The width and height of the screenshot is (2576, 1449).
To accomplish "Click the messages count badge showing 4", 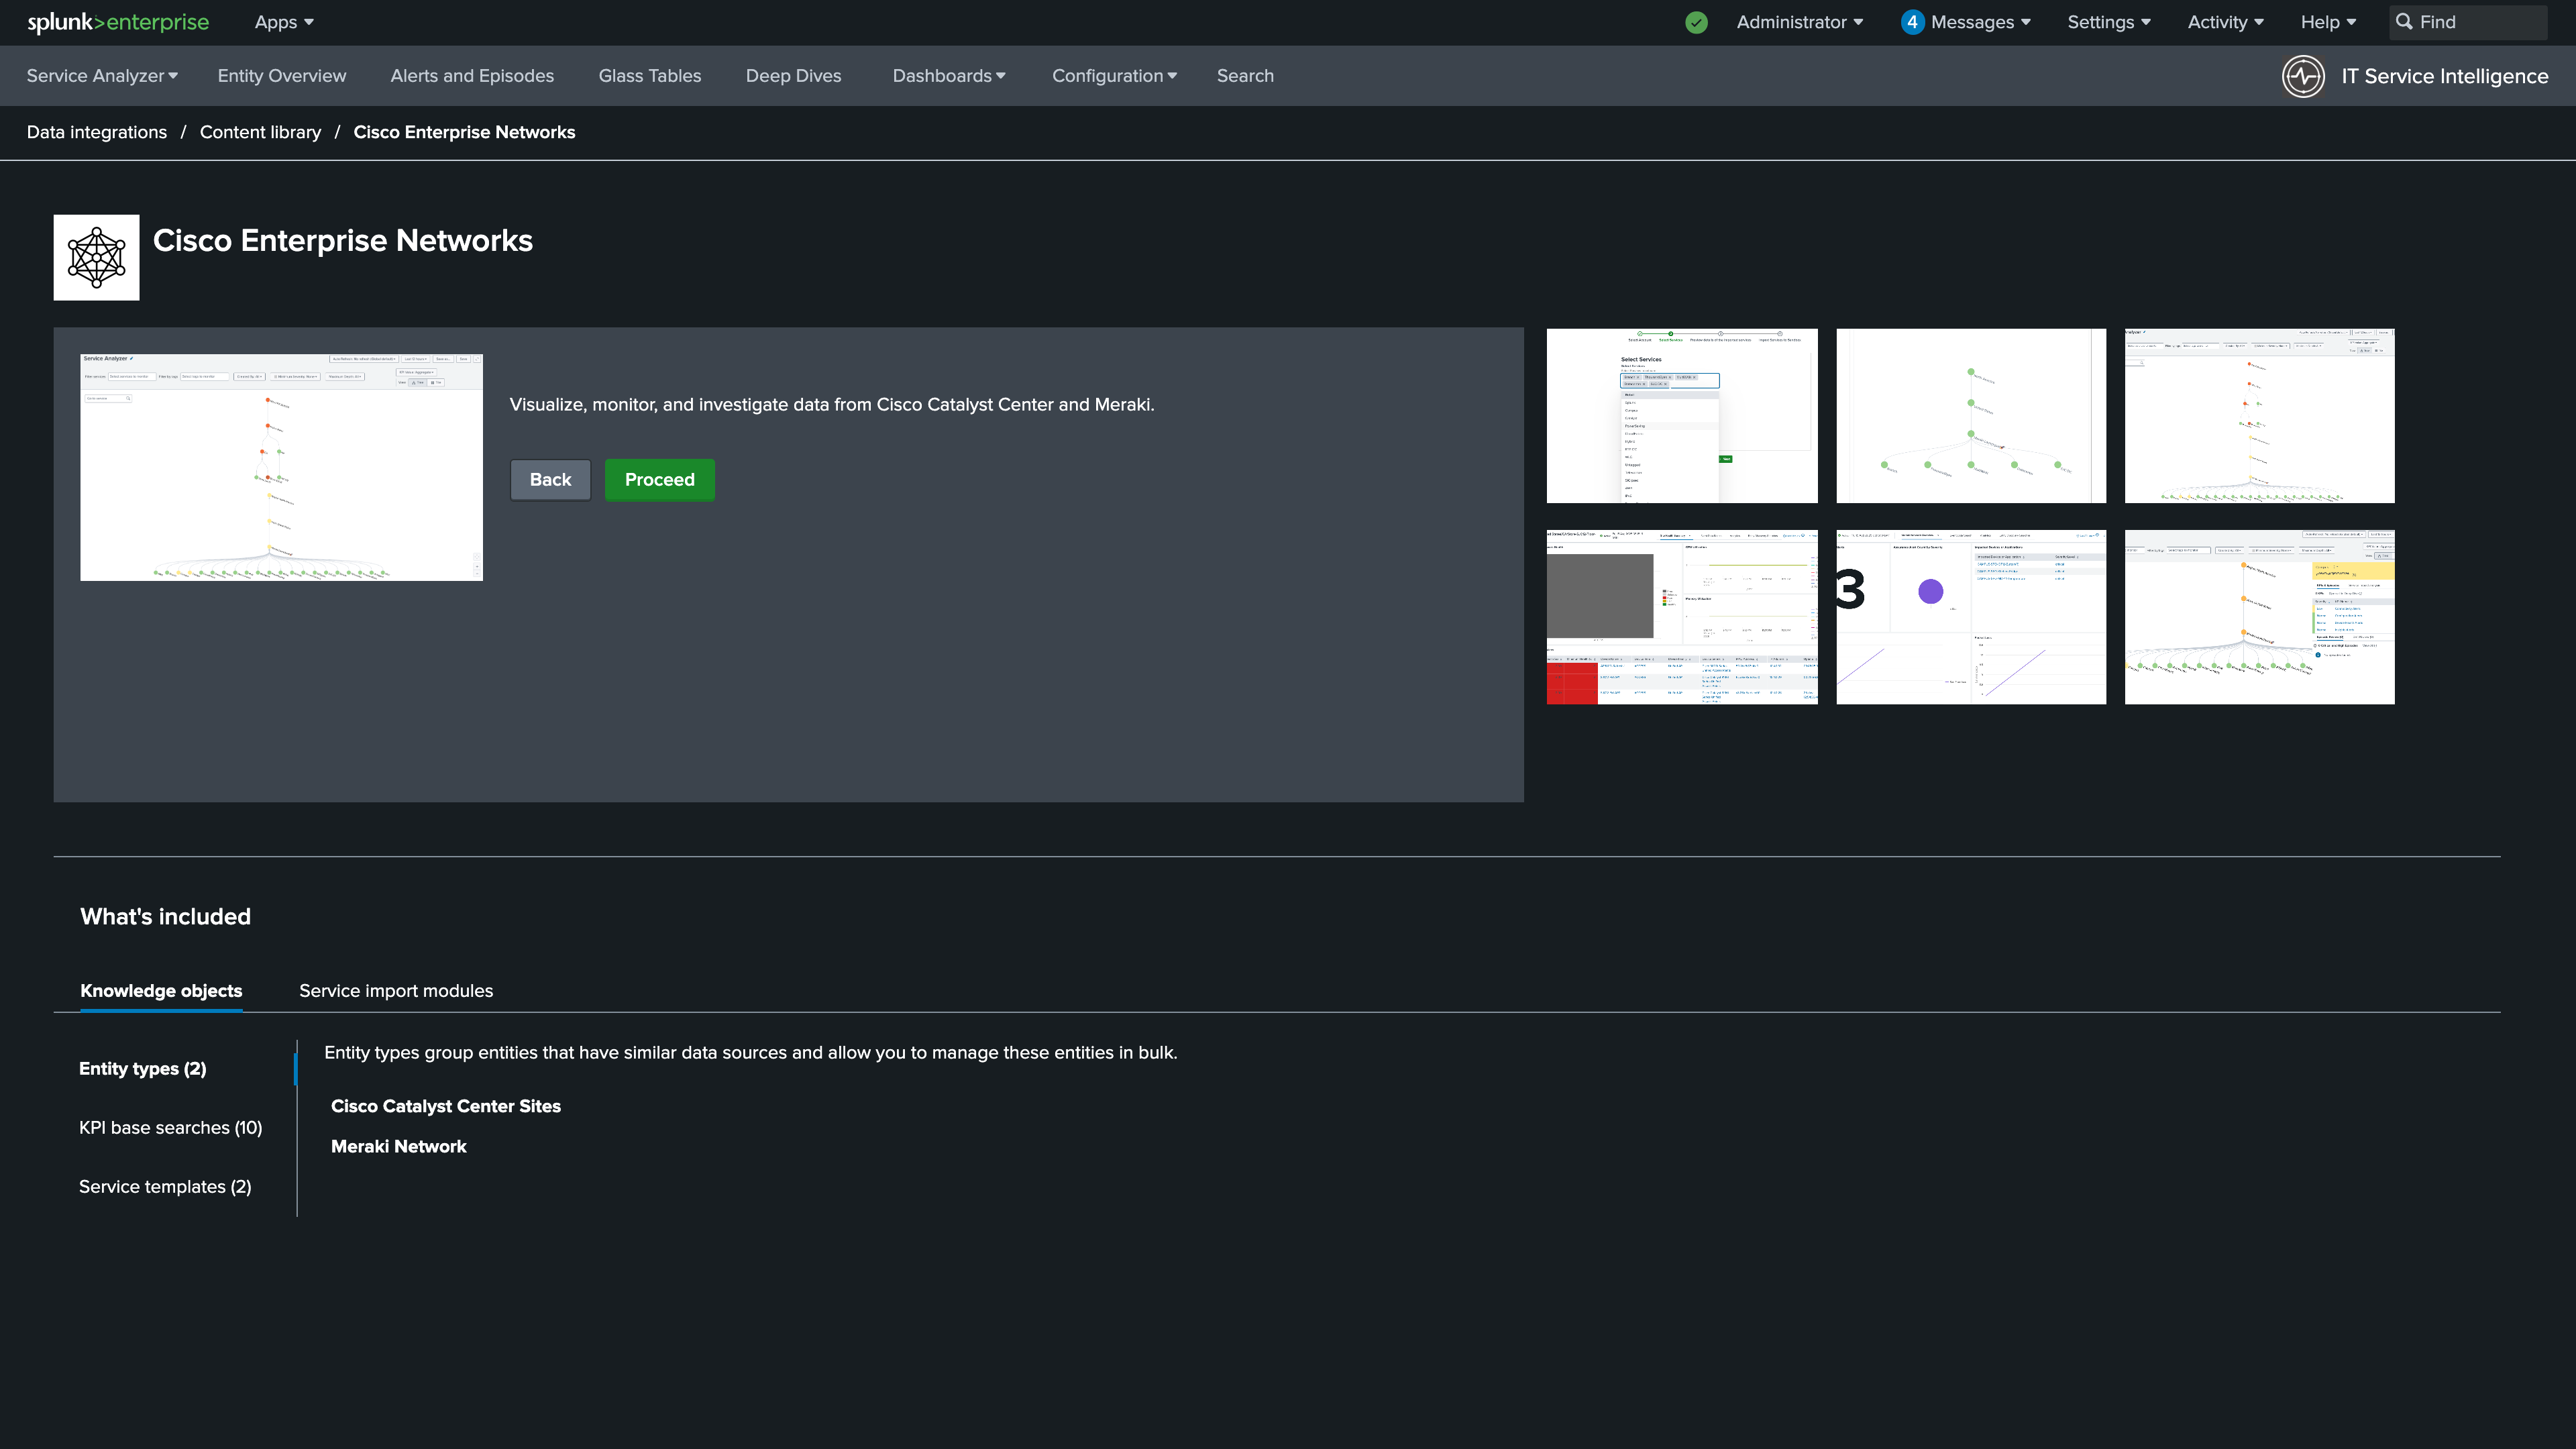I will tap(1912, 22).
